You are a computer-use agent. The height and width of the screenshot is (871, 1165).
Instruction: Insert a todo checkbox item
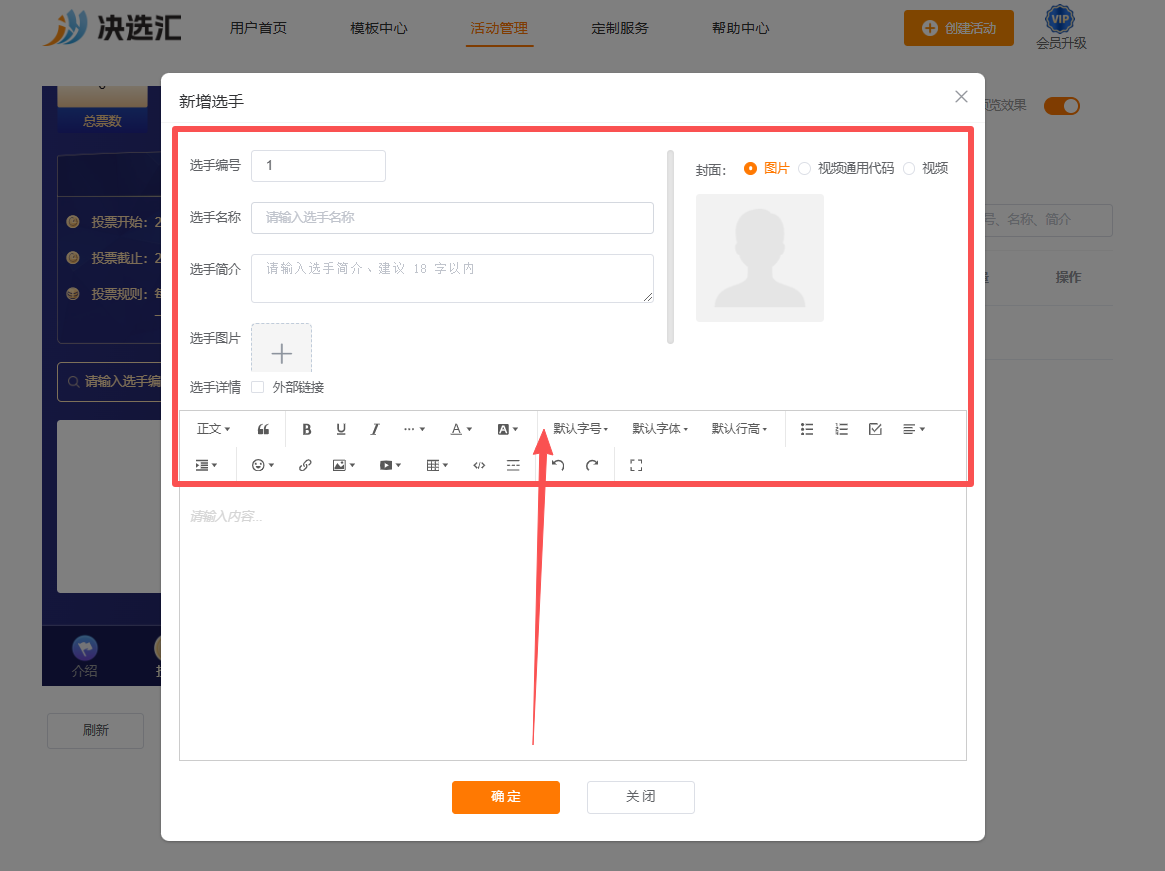pos(875,429)
